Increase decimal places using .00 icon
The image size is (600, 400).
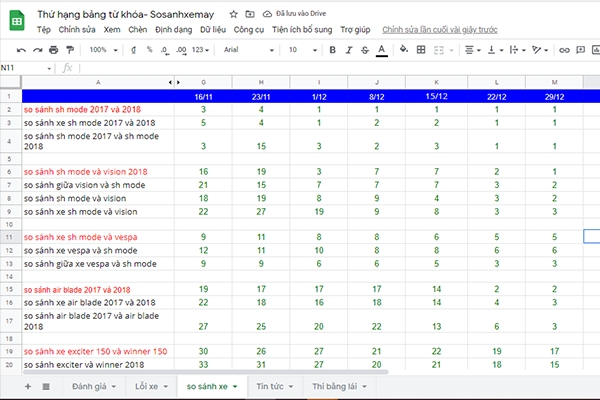181,50
